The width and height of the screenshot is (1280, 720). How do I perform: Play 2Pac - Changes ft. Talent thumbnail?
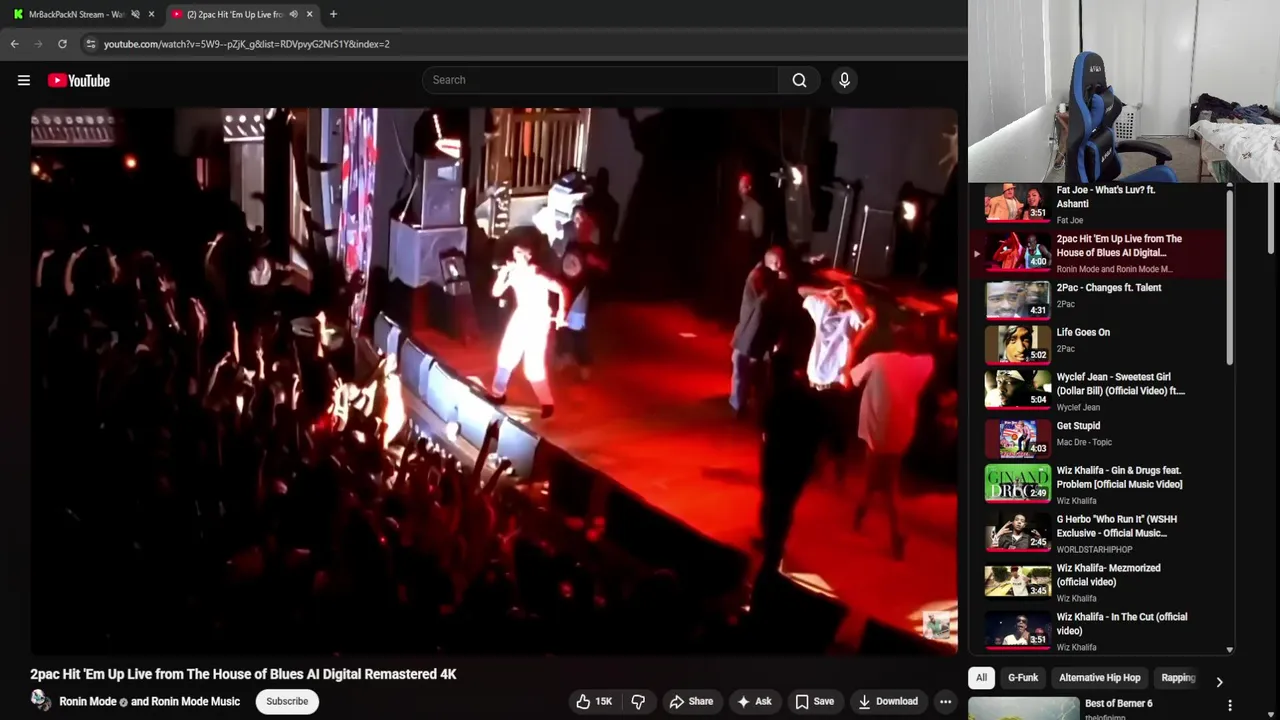(1017, 299)
